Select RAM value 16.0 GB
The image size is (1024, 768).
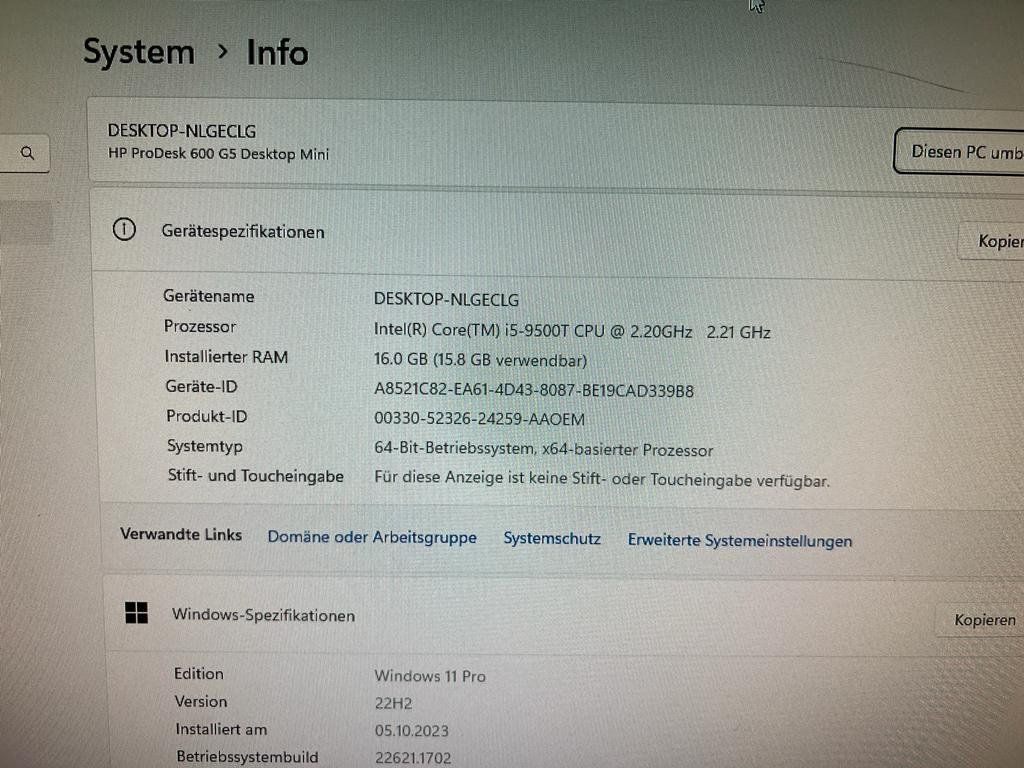480,360
